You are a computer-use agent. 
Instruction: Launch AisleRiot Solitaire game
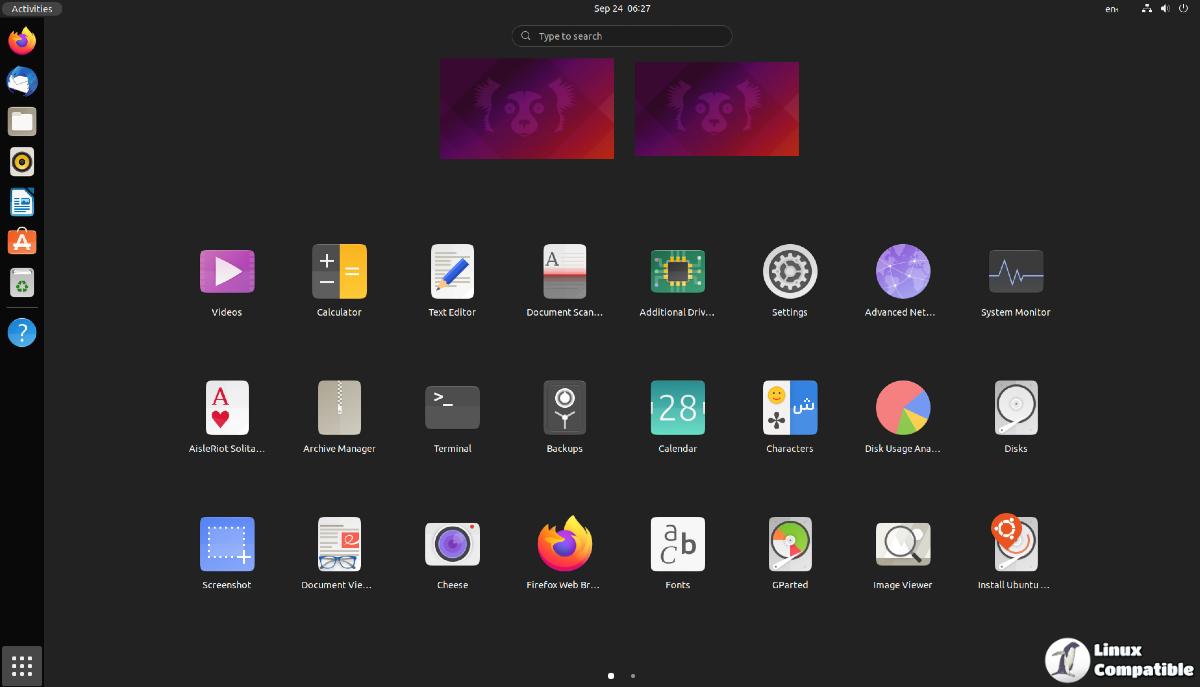tap(227, 408)
